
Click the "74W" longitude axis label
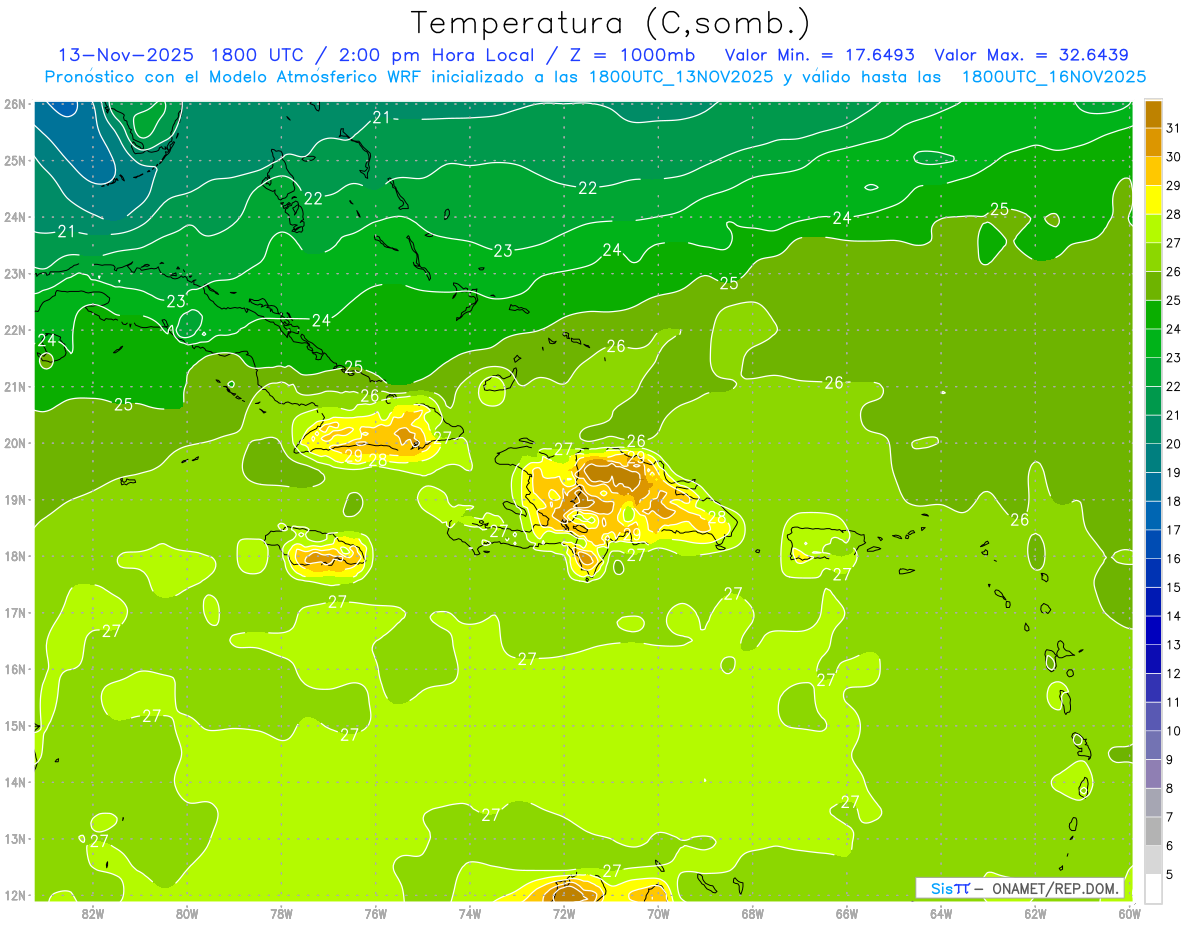tap(470, 912)
